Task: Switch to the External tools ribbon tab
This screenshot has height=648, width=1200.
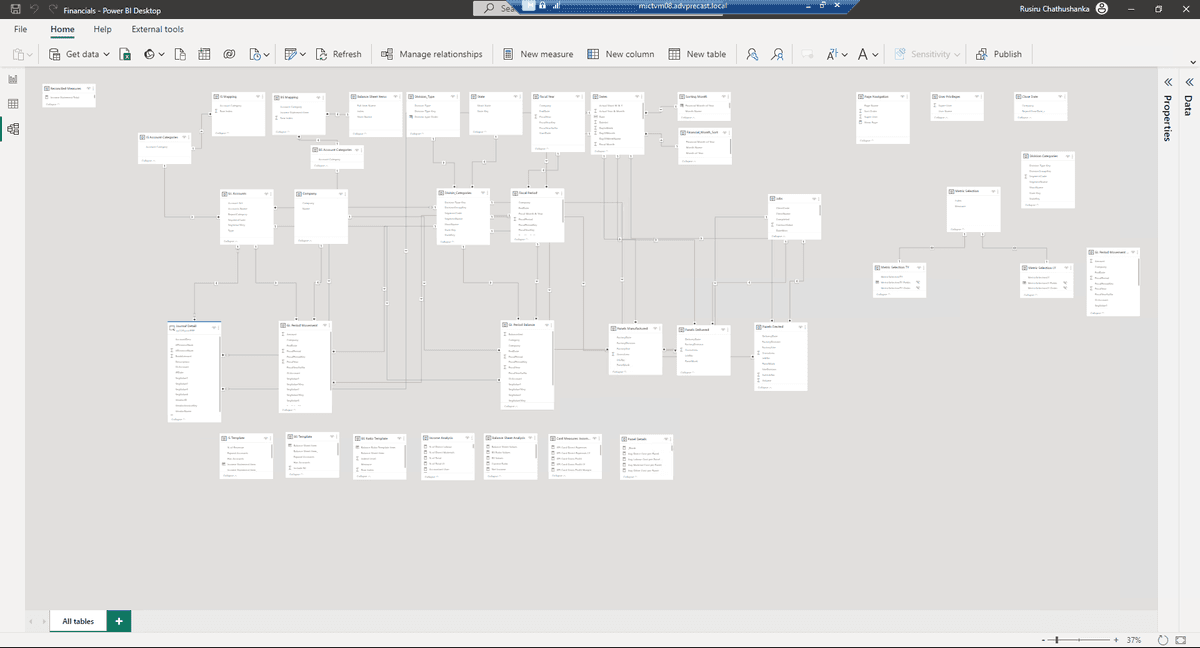Action: point(156,29)
